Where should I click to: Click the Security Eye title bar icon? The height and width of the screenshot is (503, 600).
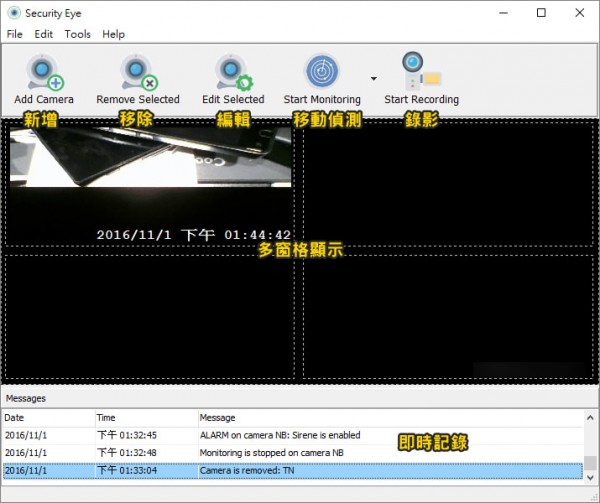click(14, 12)
